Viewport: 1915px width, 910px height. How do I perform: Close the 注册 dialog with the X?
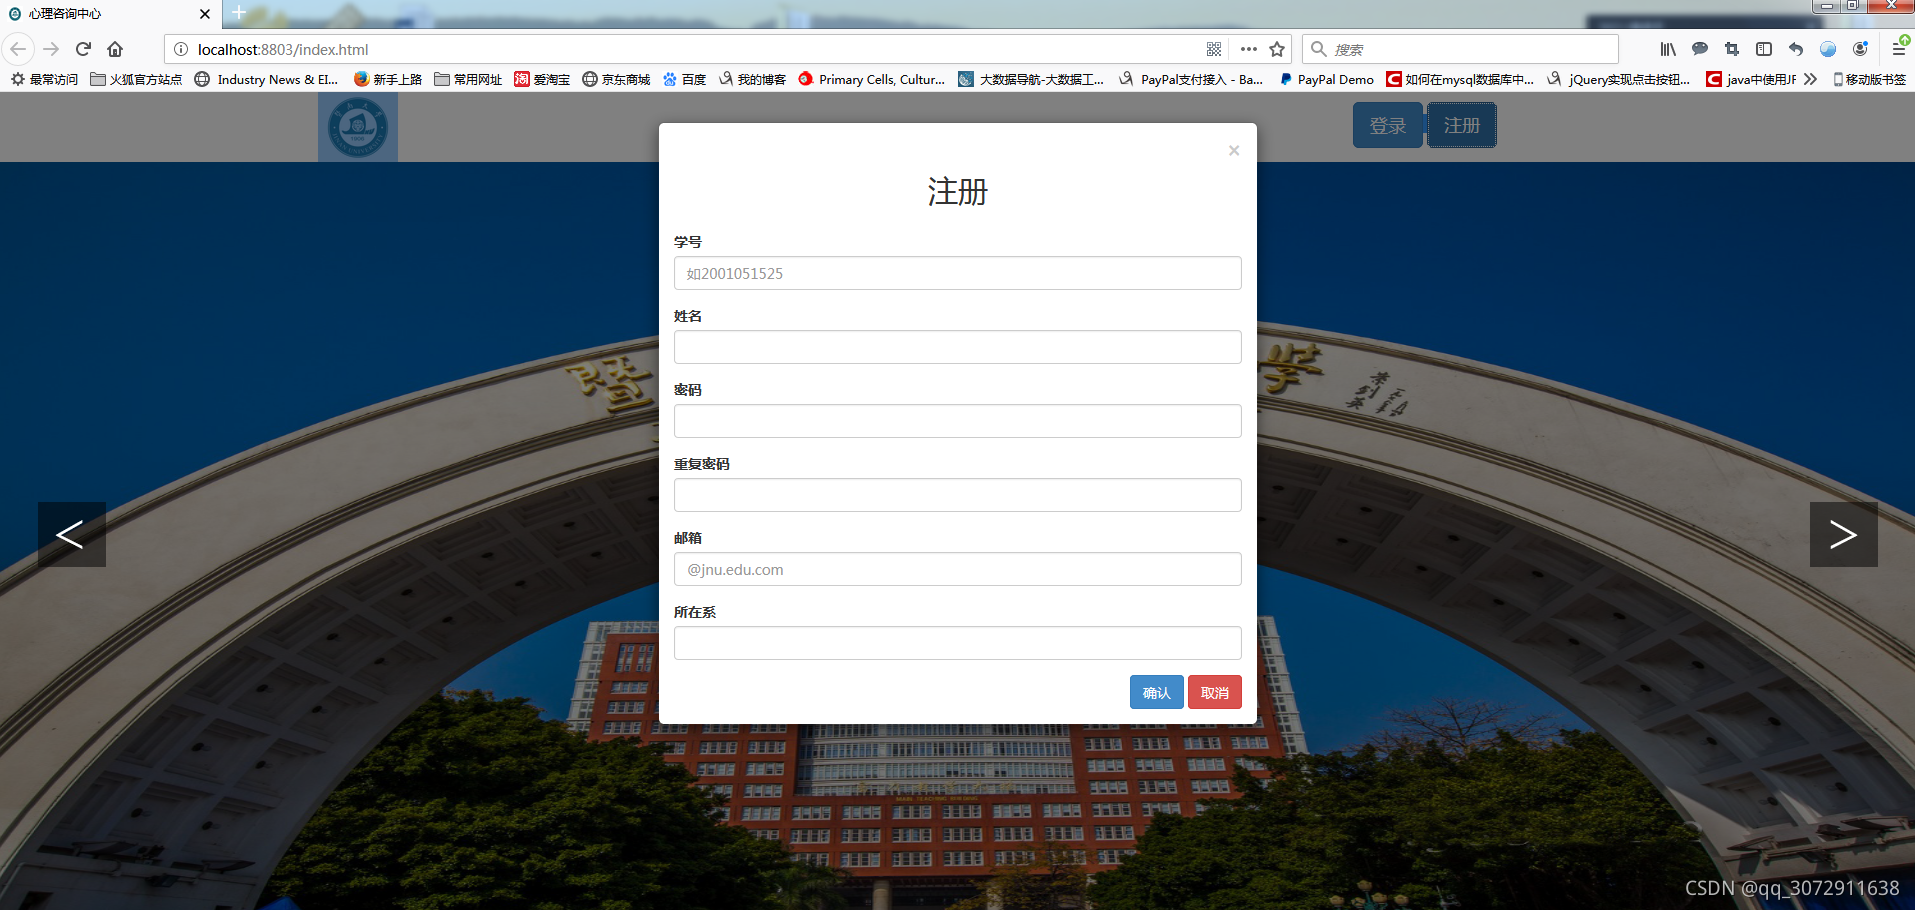tap(1234, 150)
